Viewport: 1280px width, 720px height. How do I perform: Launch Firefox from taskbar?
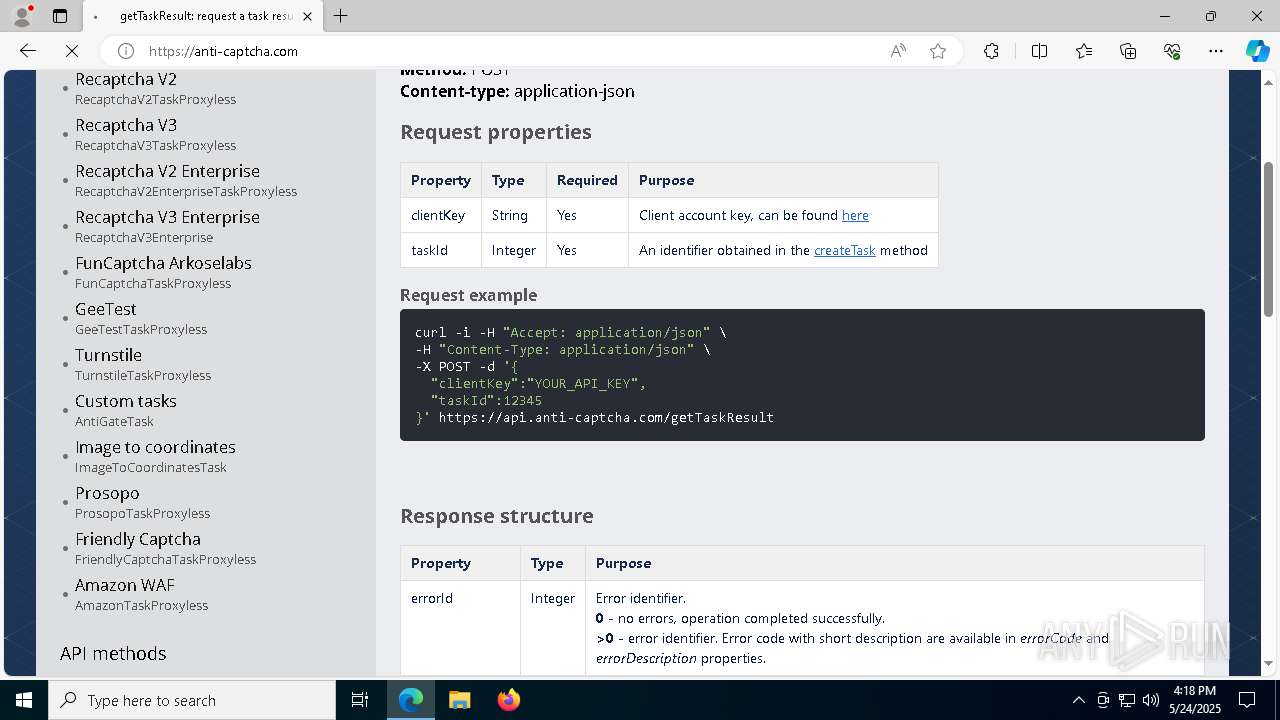pos(508,700)
